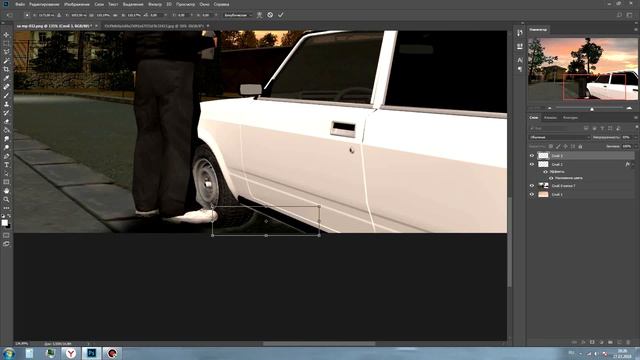Open Yandex Browser from the taskbar
This screenshot has width=640, height=360.
tap(71, 353)
